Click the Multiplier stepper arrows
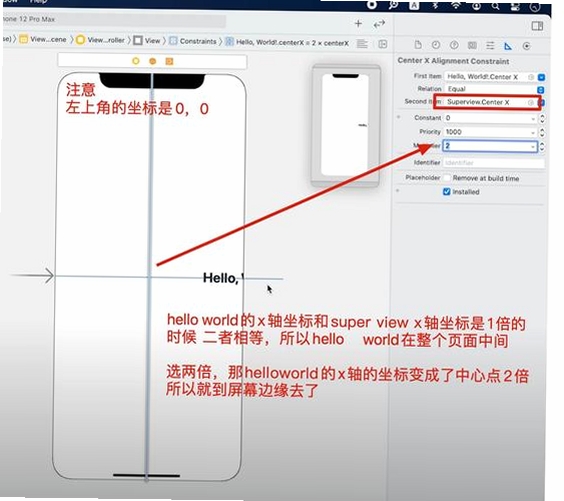 coord(542,147)
